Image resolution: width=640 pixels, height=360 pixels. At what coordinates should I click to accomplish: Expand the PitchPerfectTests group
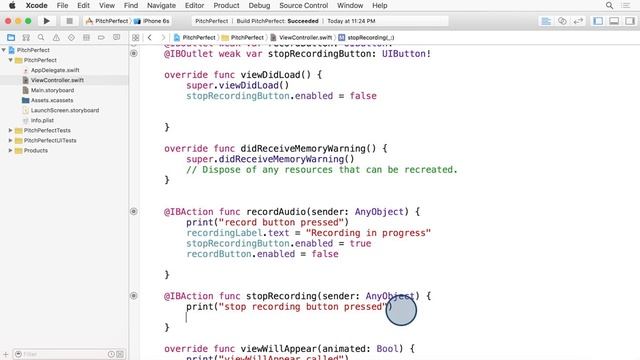[x=11, y=130]
